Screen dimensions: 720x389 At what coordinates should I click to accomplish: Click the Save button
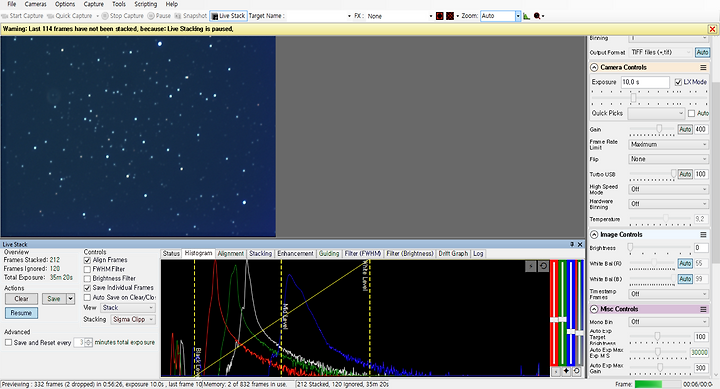click(54, 299)
